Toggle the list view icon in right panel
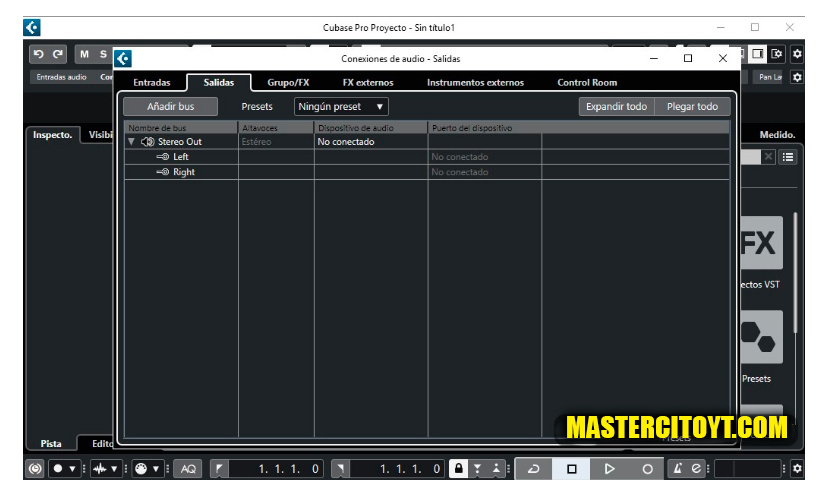828x496 pixels. (788, 157)
